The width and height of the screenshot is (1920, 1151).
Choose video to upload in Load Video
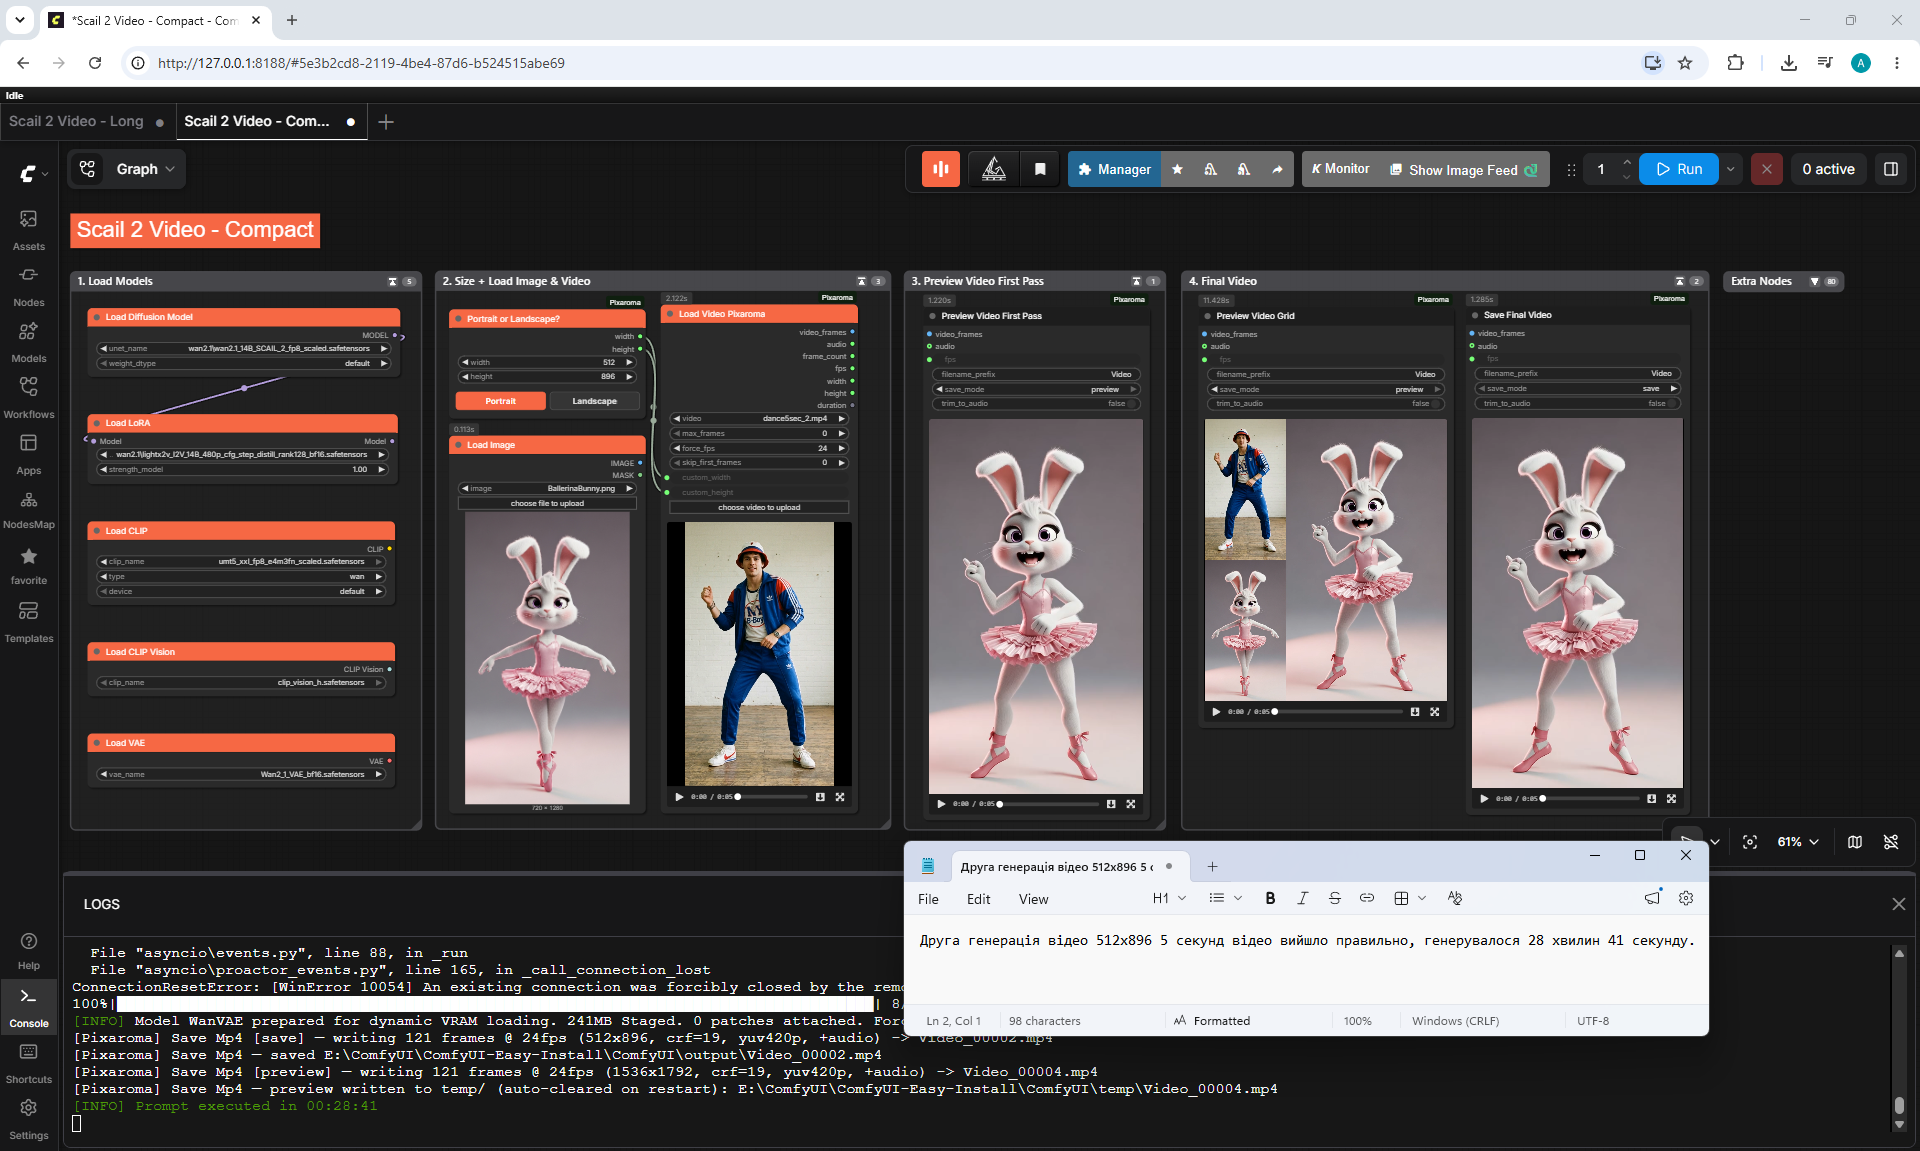(759, 508)
